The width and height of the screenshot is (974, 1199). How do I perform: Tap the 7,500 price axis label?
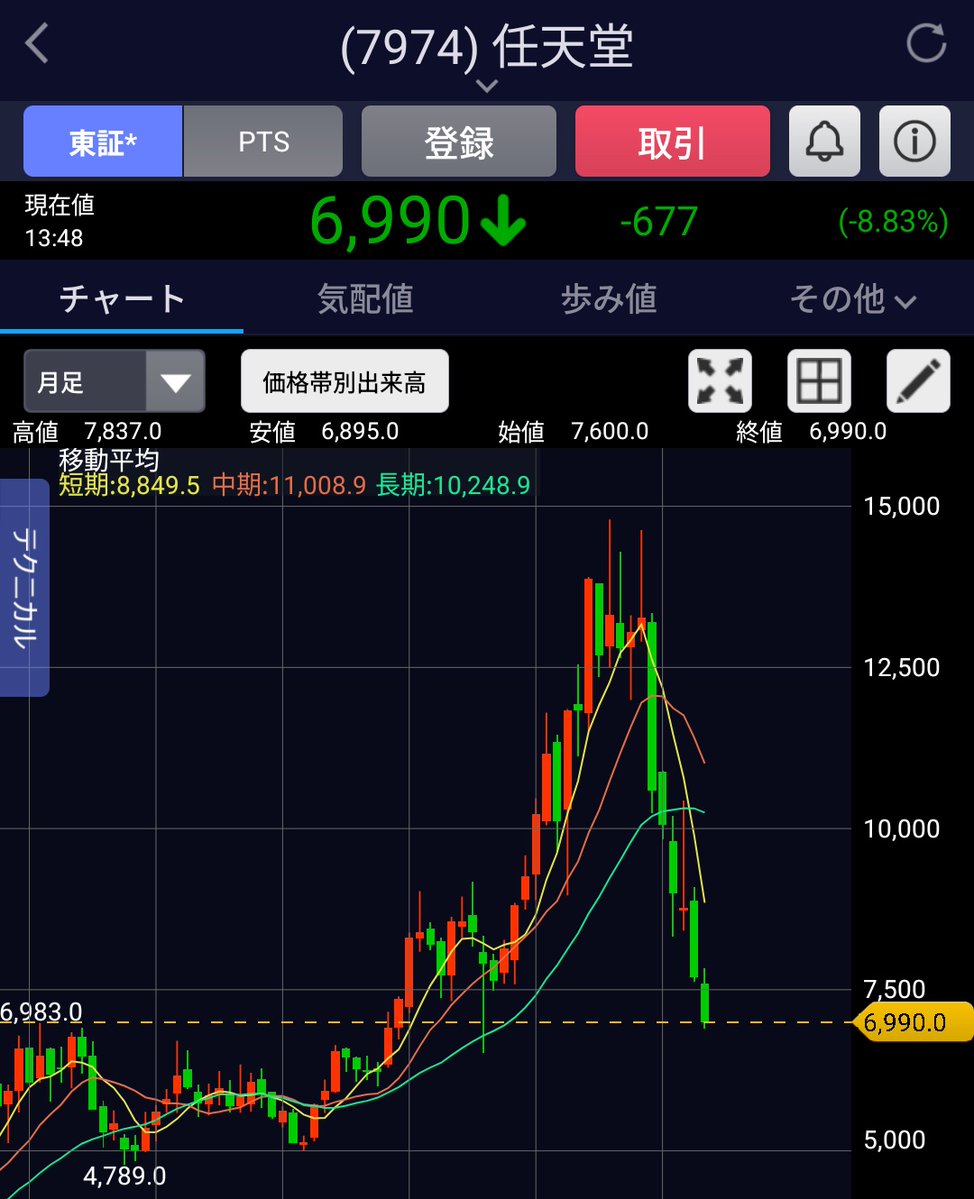pyautogui.click(x=894, y=989)
